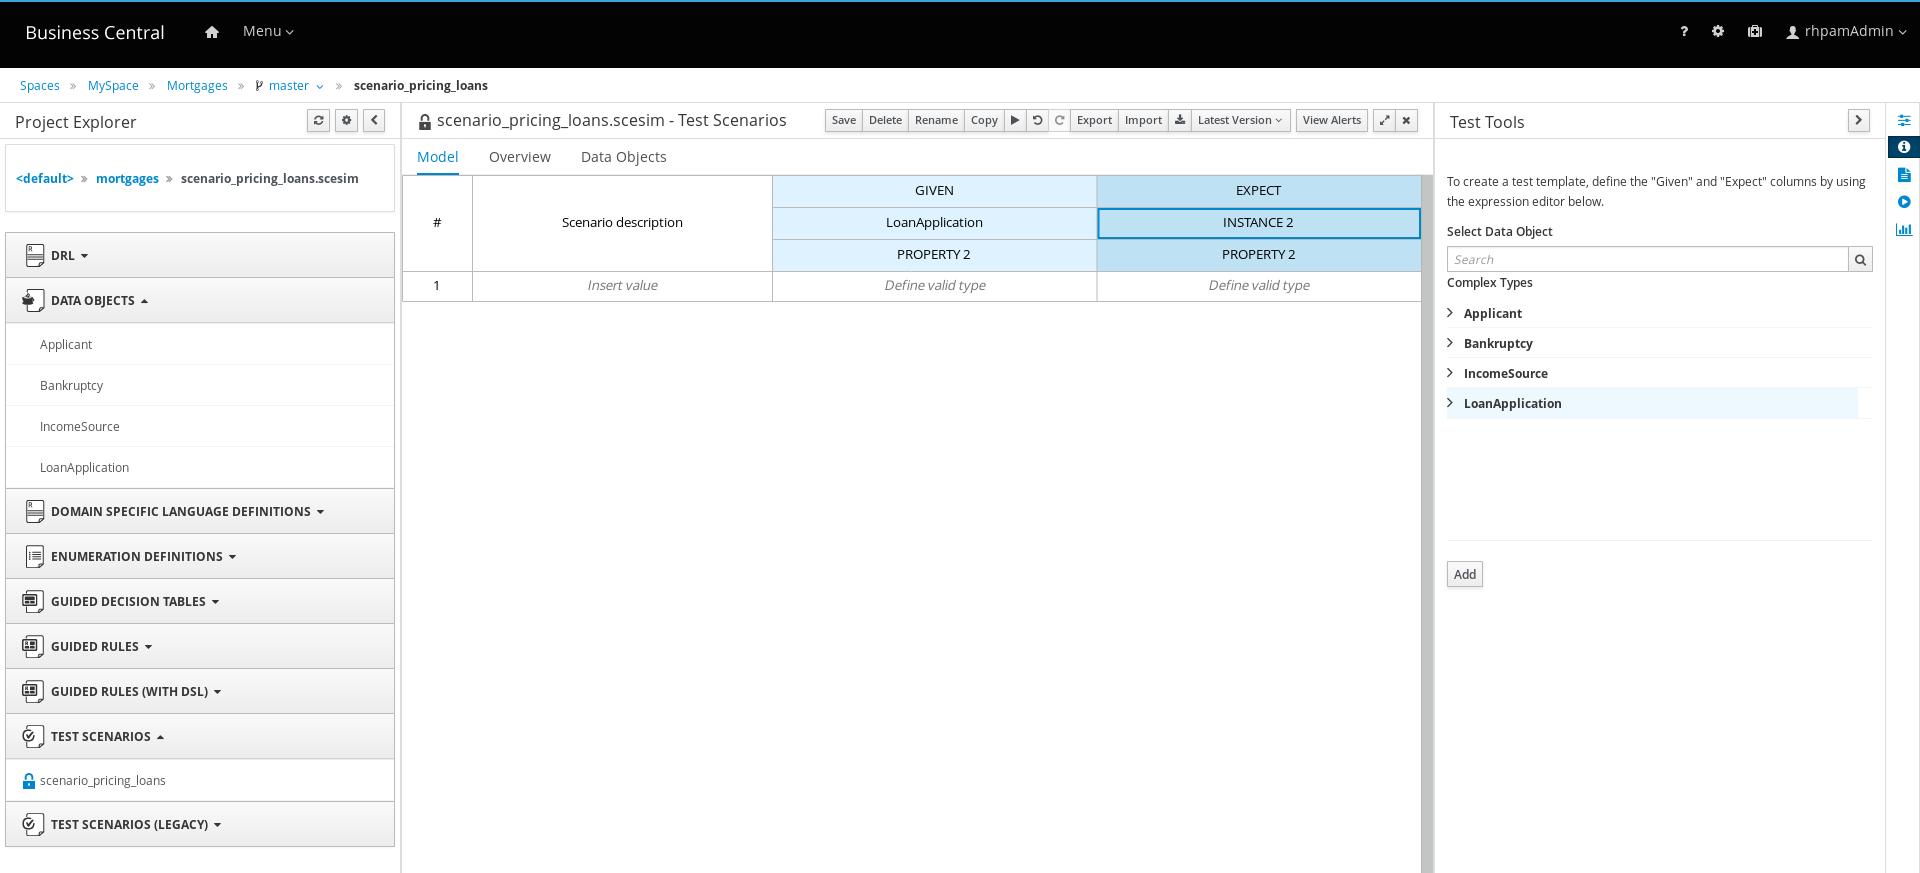This screenshot has width=1920, height=873.
Task: Go to the Business Central home icon
Action: click(212, 32)
